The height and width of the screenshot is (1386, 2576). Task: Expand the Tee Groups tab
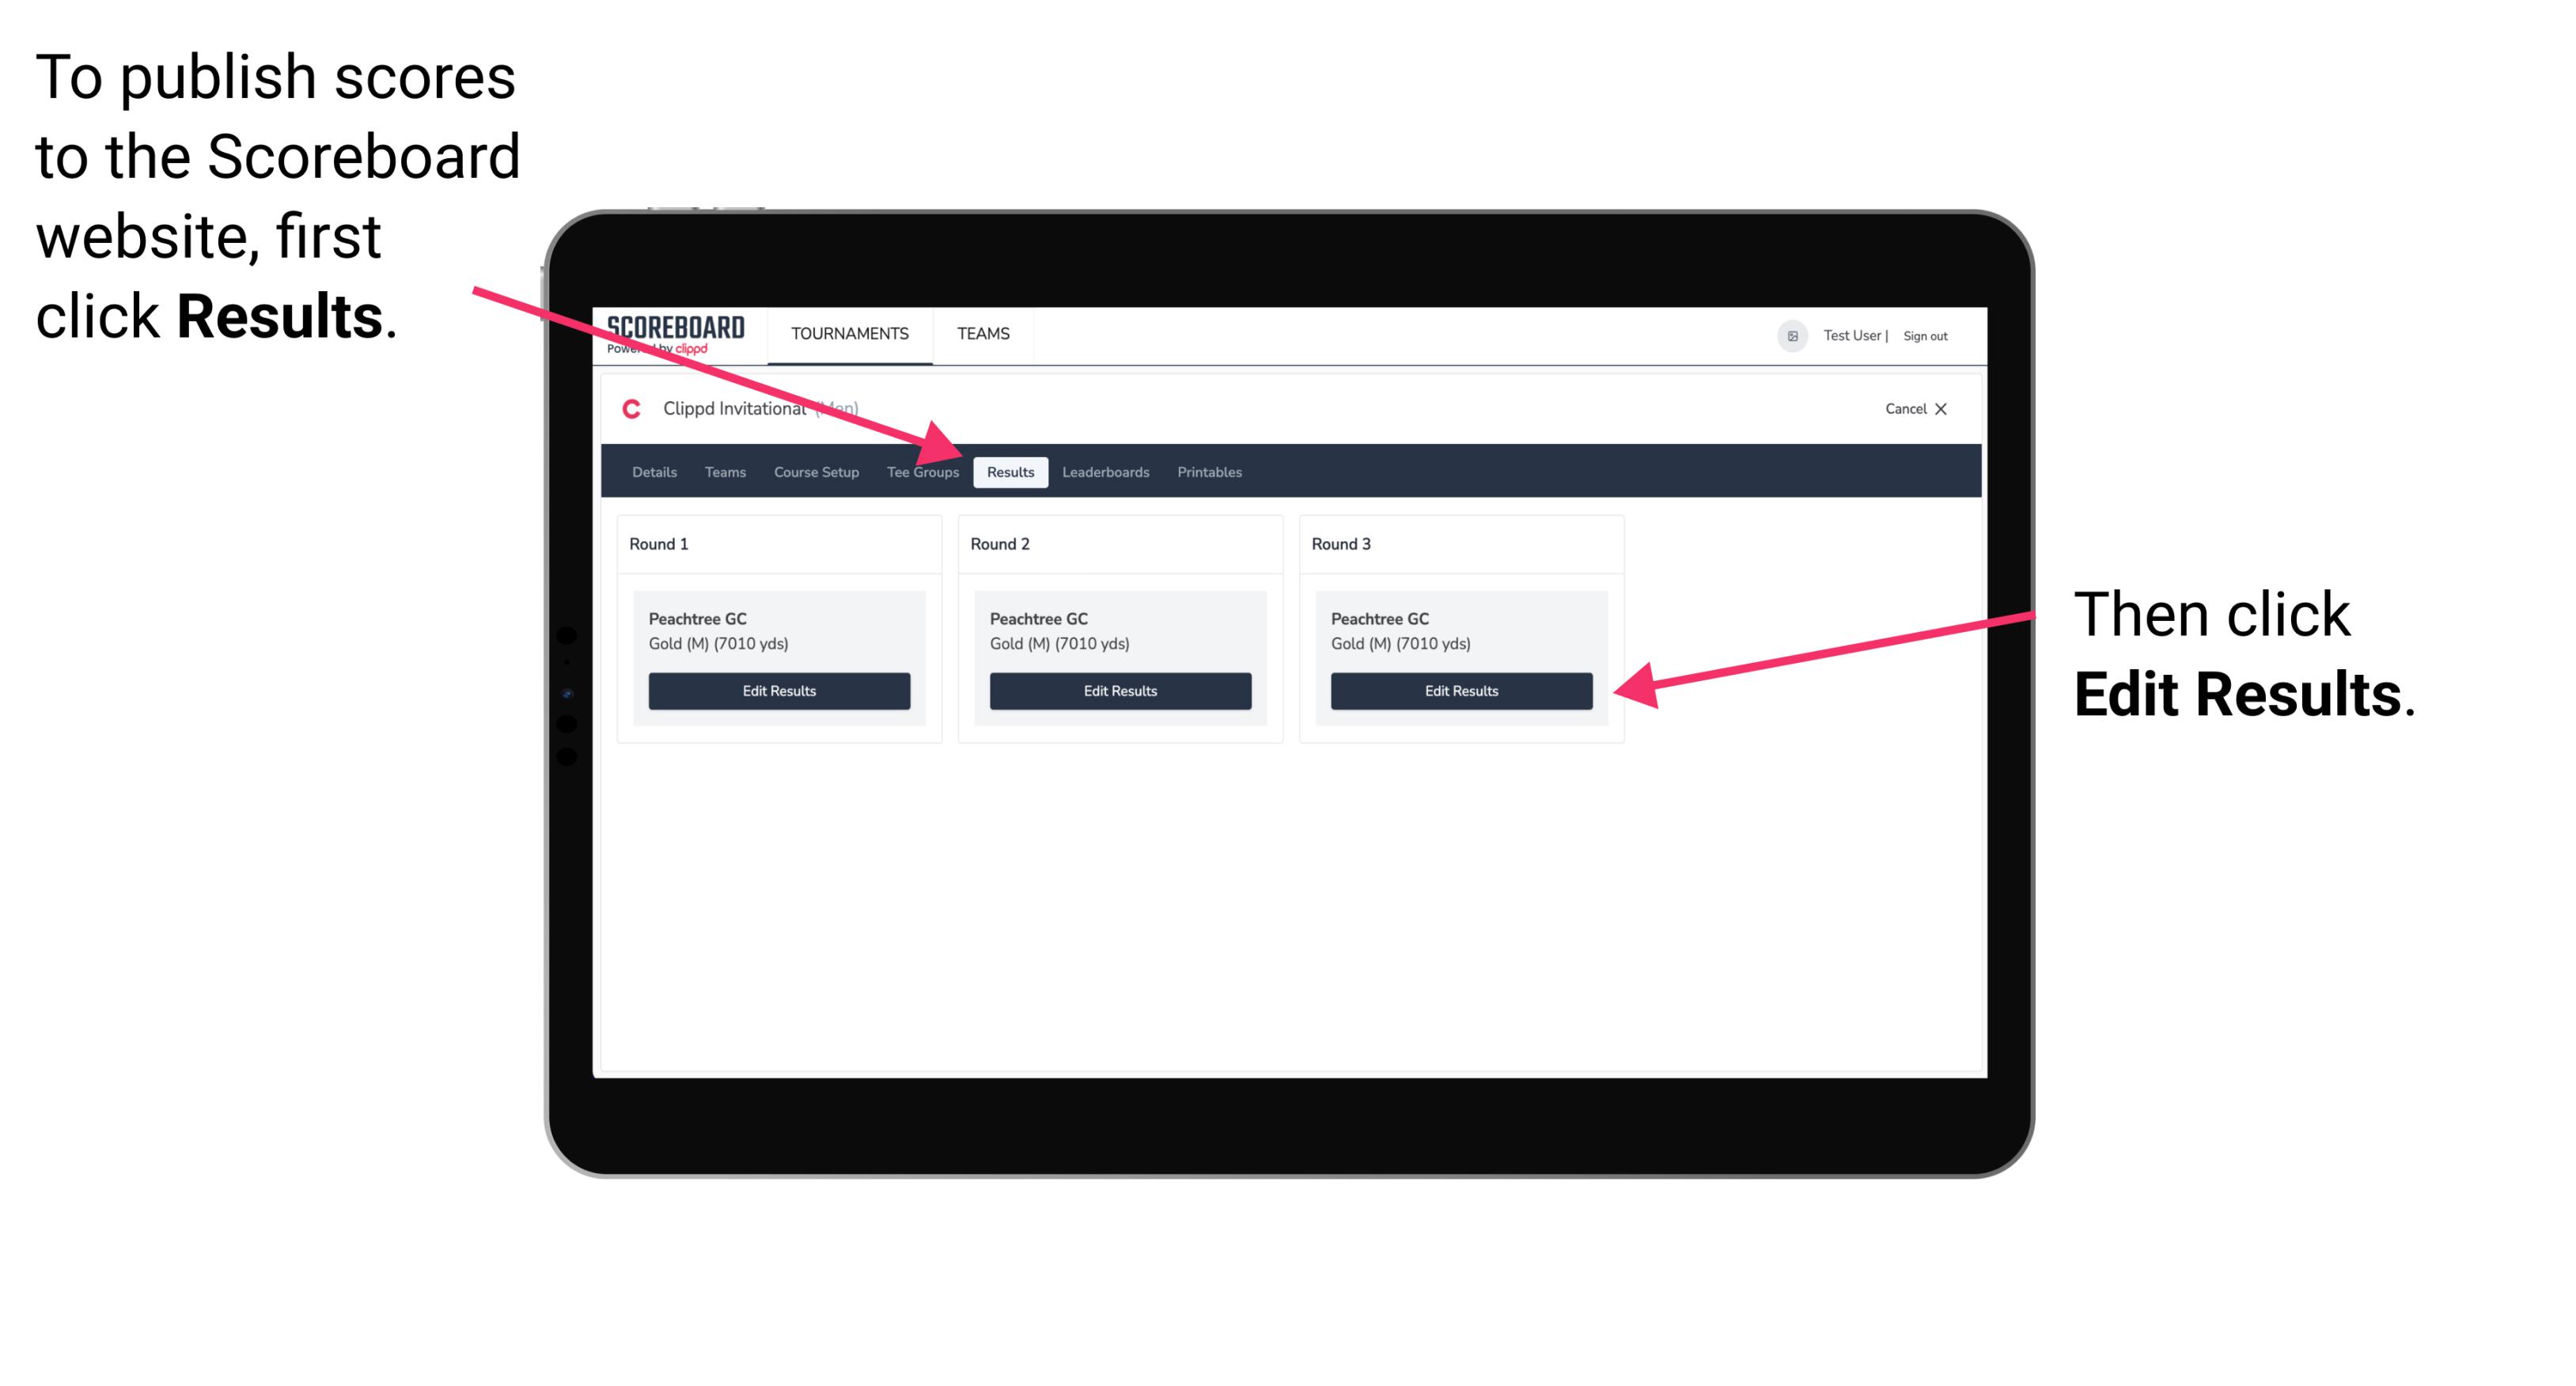(x=922, y=471)
